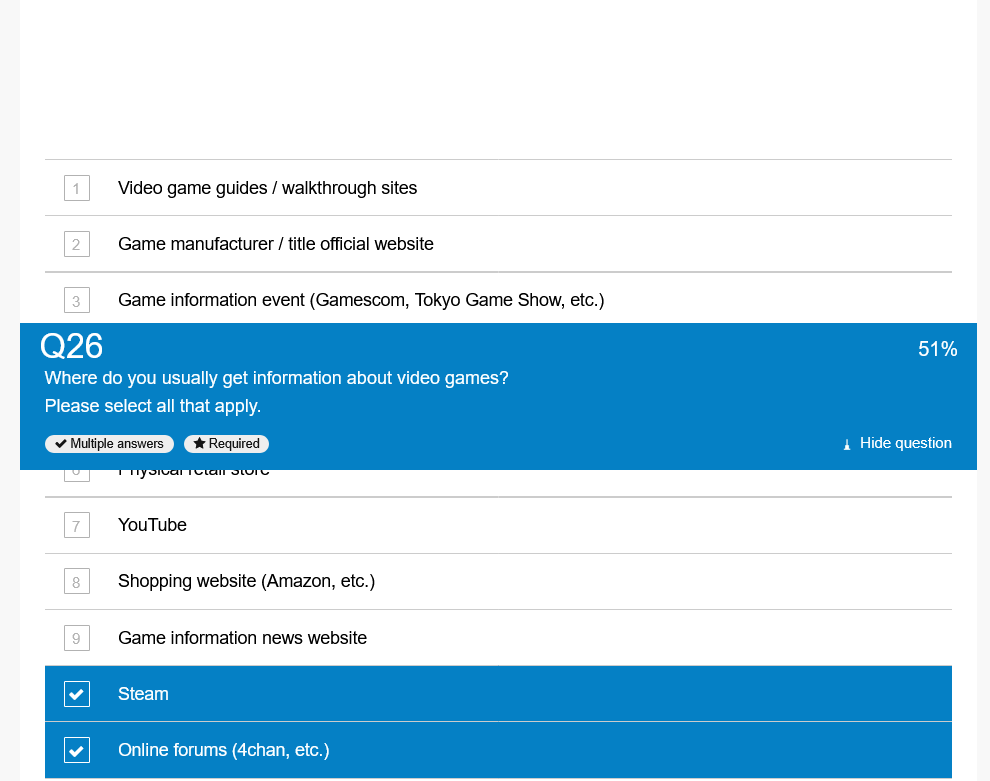The height and width of the screenshot is (781, 990).
Task: Click the Q26 question number heading
Action: click(x=71, y=346)
